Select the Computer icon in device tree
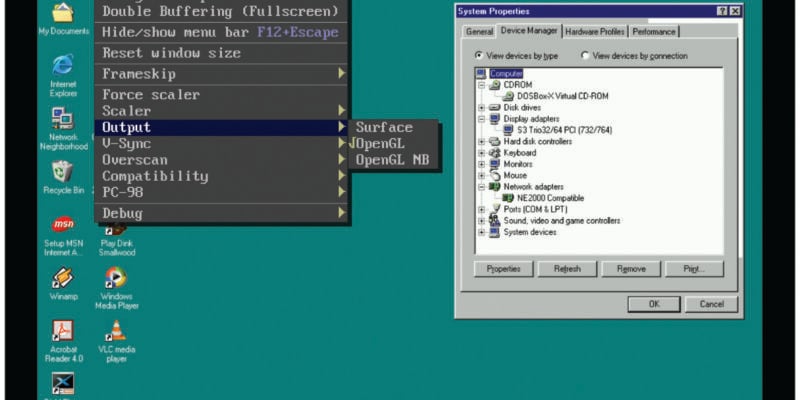The width and height of the screenshot is (800, 400). [482, 73]
